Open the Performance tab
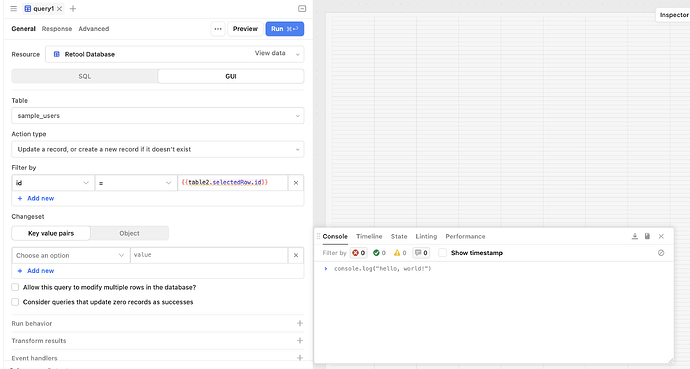690x369 pixels. point(465,236)
